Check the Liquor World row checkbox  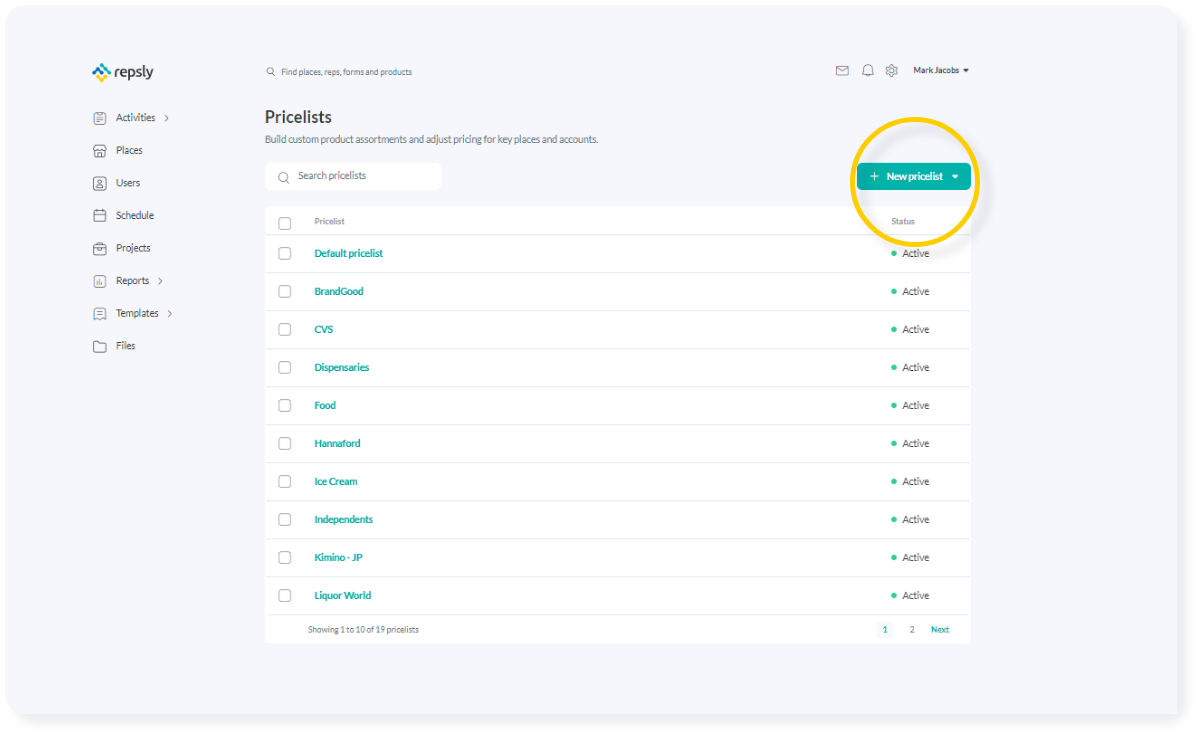pyautogui.click(x=284, y=596)
